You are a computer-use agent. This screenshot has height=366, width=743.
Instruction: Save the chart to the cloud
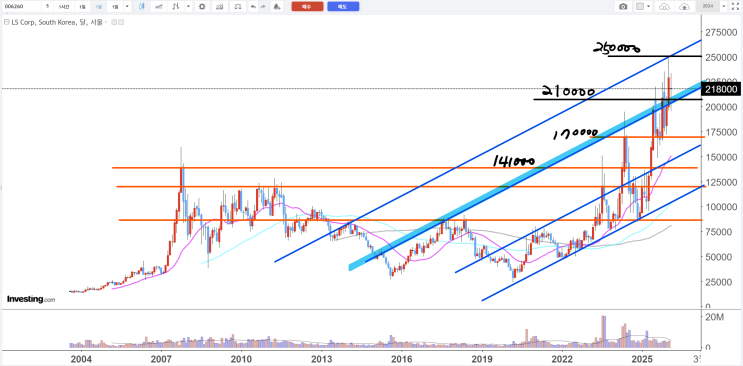684,7
